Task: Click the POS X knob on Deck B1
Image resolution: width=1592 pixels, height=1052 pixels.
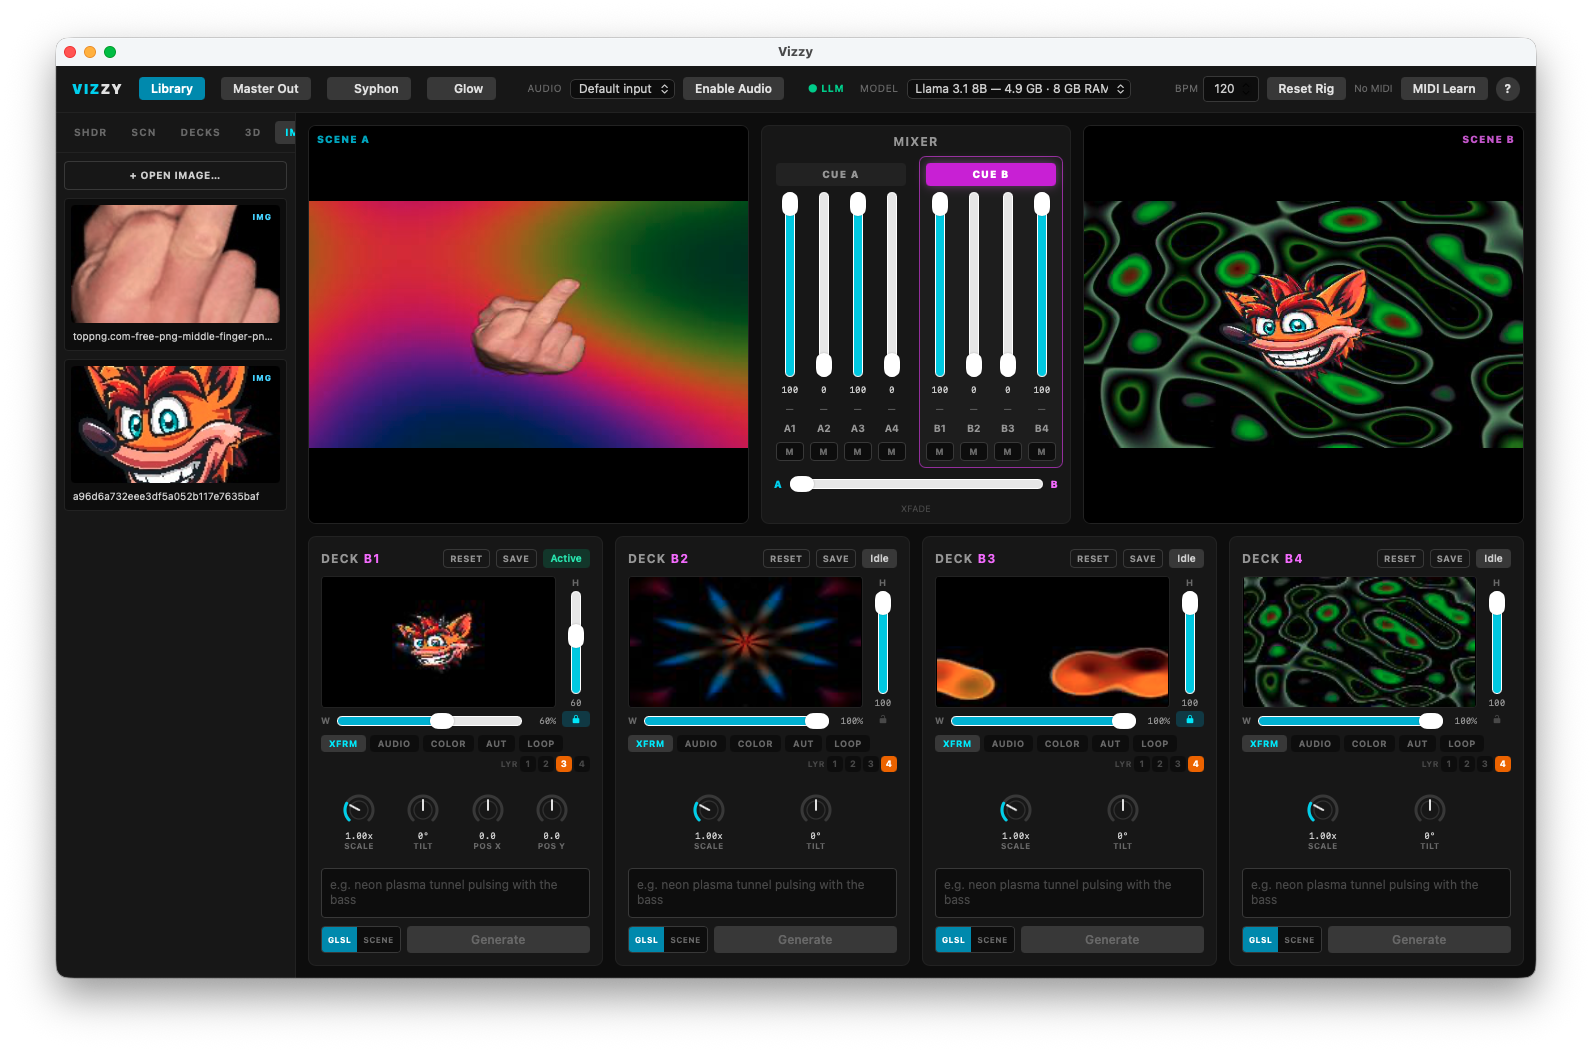Action: [x=487, y=809]
